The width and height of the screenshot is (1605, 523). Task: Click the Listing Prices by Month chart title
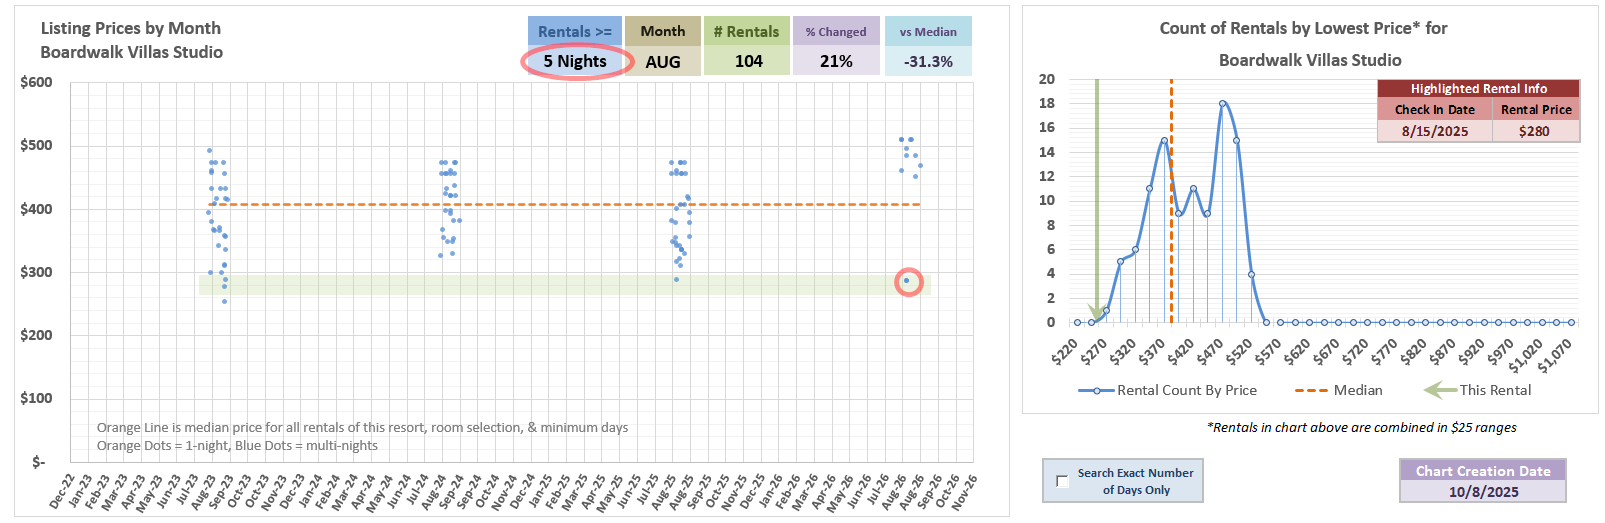pyautogui.click(x=131, y=28)
